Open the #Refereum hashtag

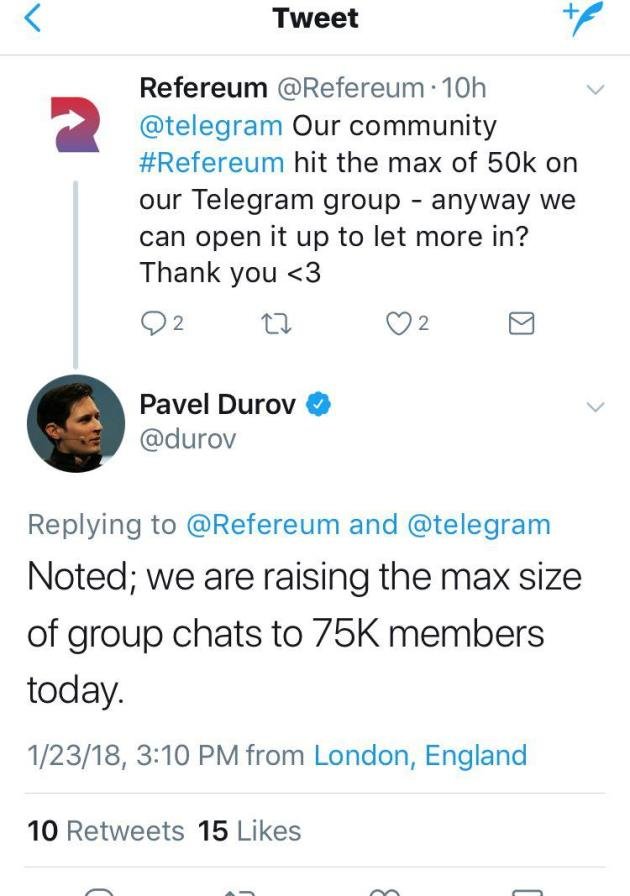(212, 163)
